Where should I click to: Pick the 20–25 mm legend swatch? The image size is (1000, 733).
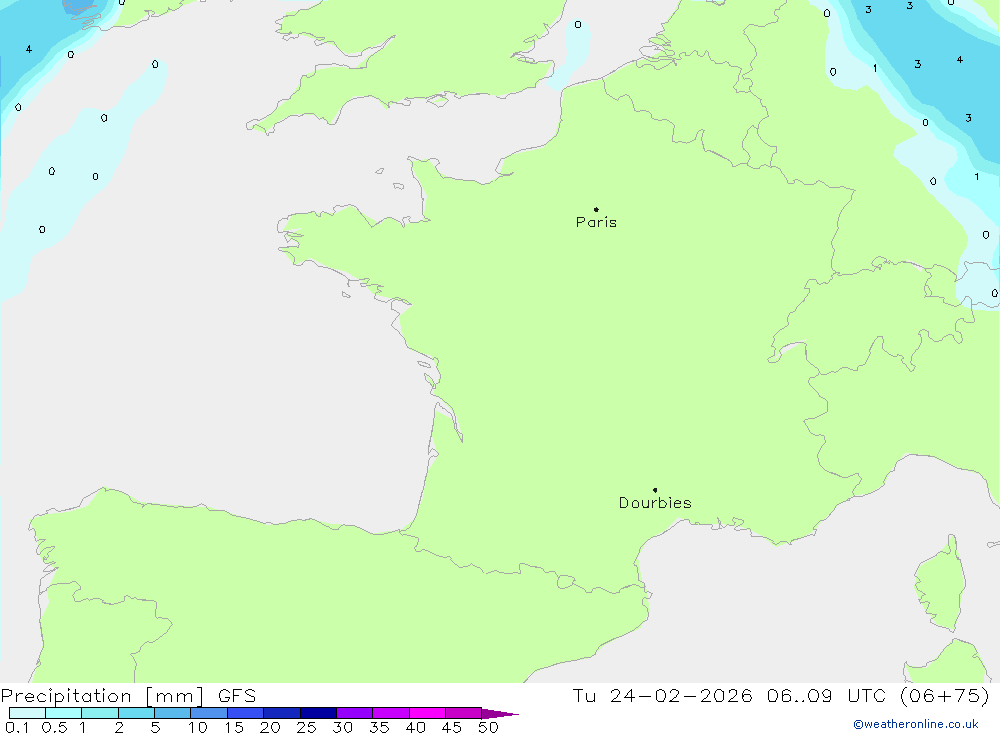282,713
